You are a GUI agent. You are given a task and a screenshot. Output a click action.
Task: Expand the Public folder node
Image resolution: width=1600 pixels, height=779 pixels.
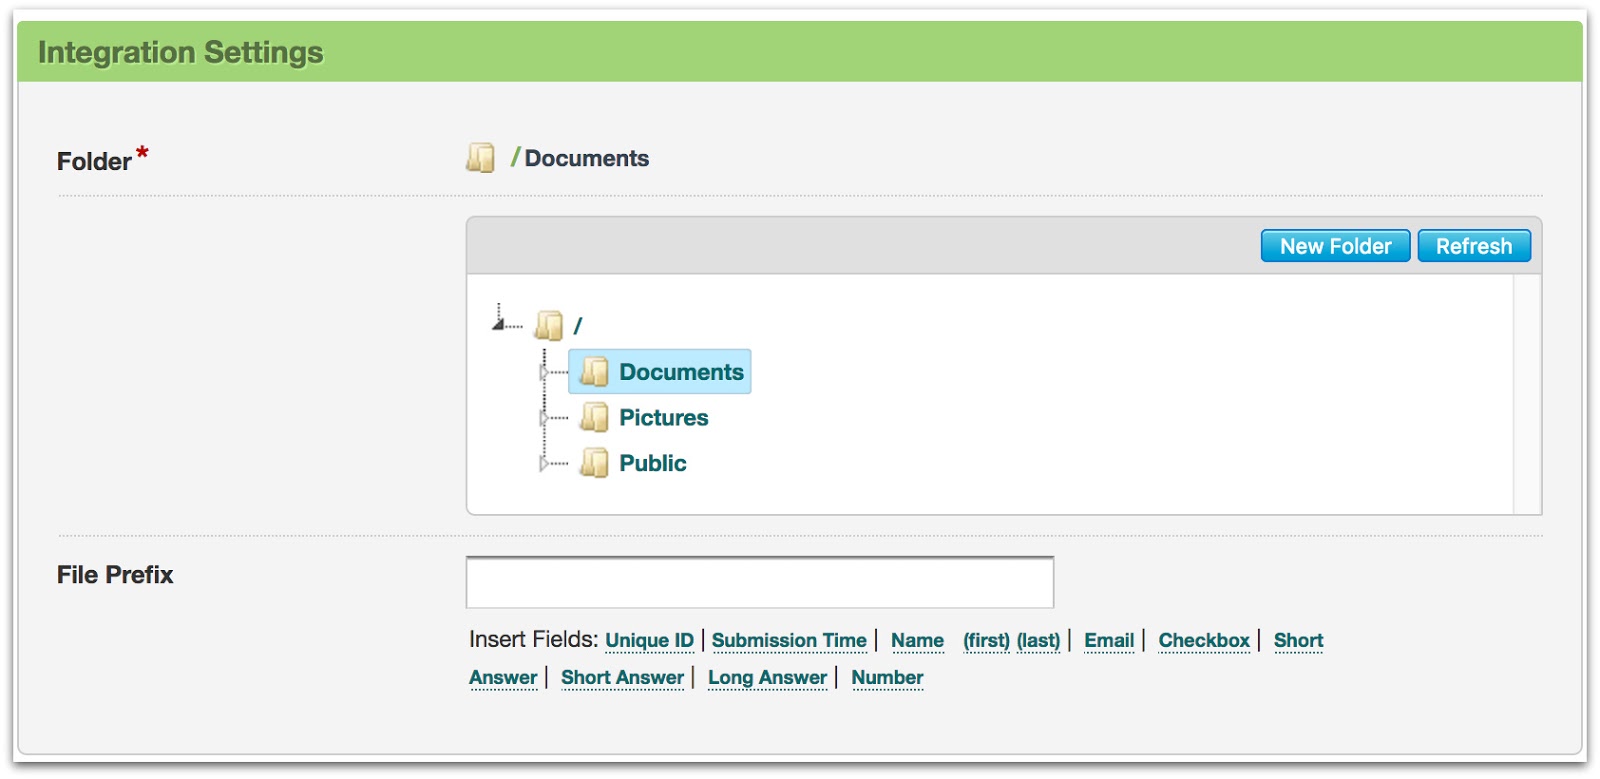(543, 464)
